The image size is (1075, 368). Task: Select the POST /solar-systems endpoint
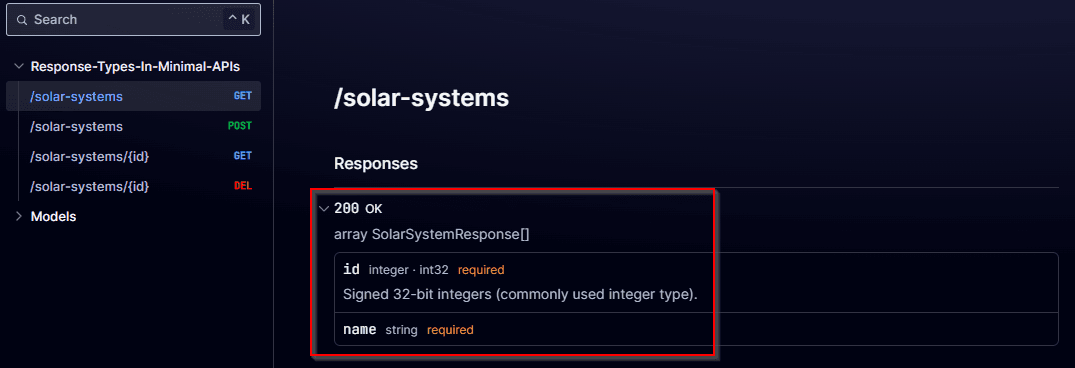(x=133, y=127)
